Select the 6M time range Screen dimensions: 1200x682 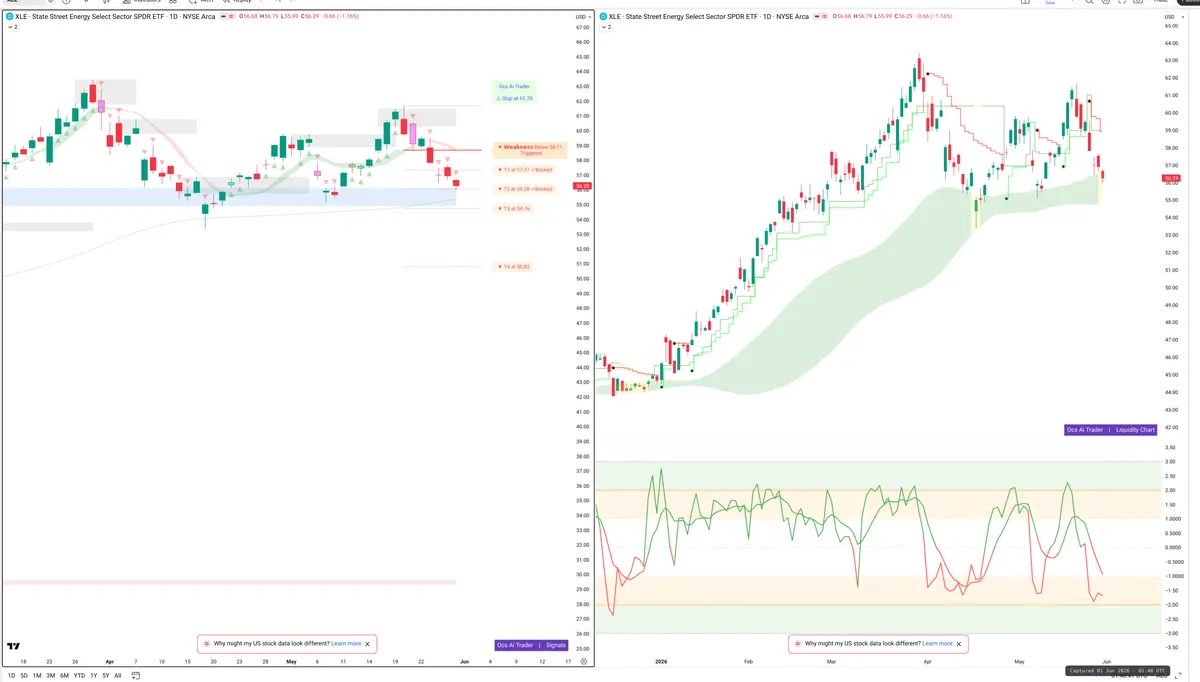click(64, 676)
